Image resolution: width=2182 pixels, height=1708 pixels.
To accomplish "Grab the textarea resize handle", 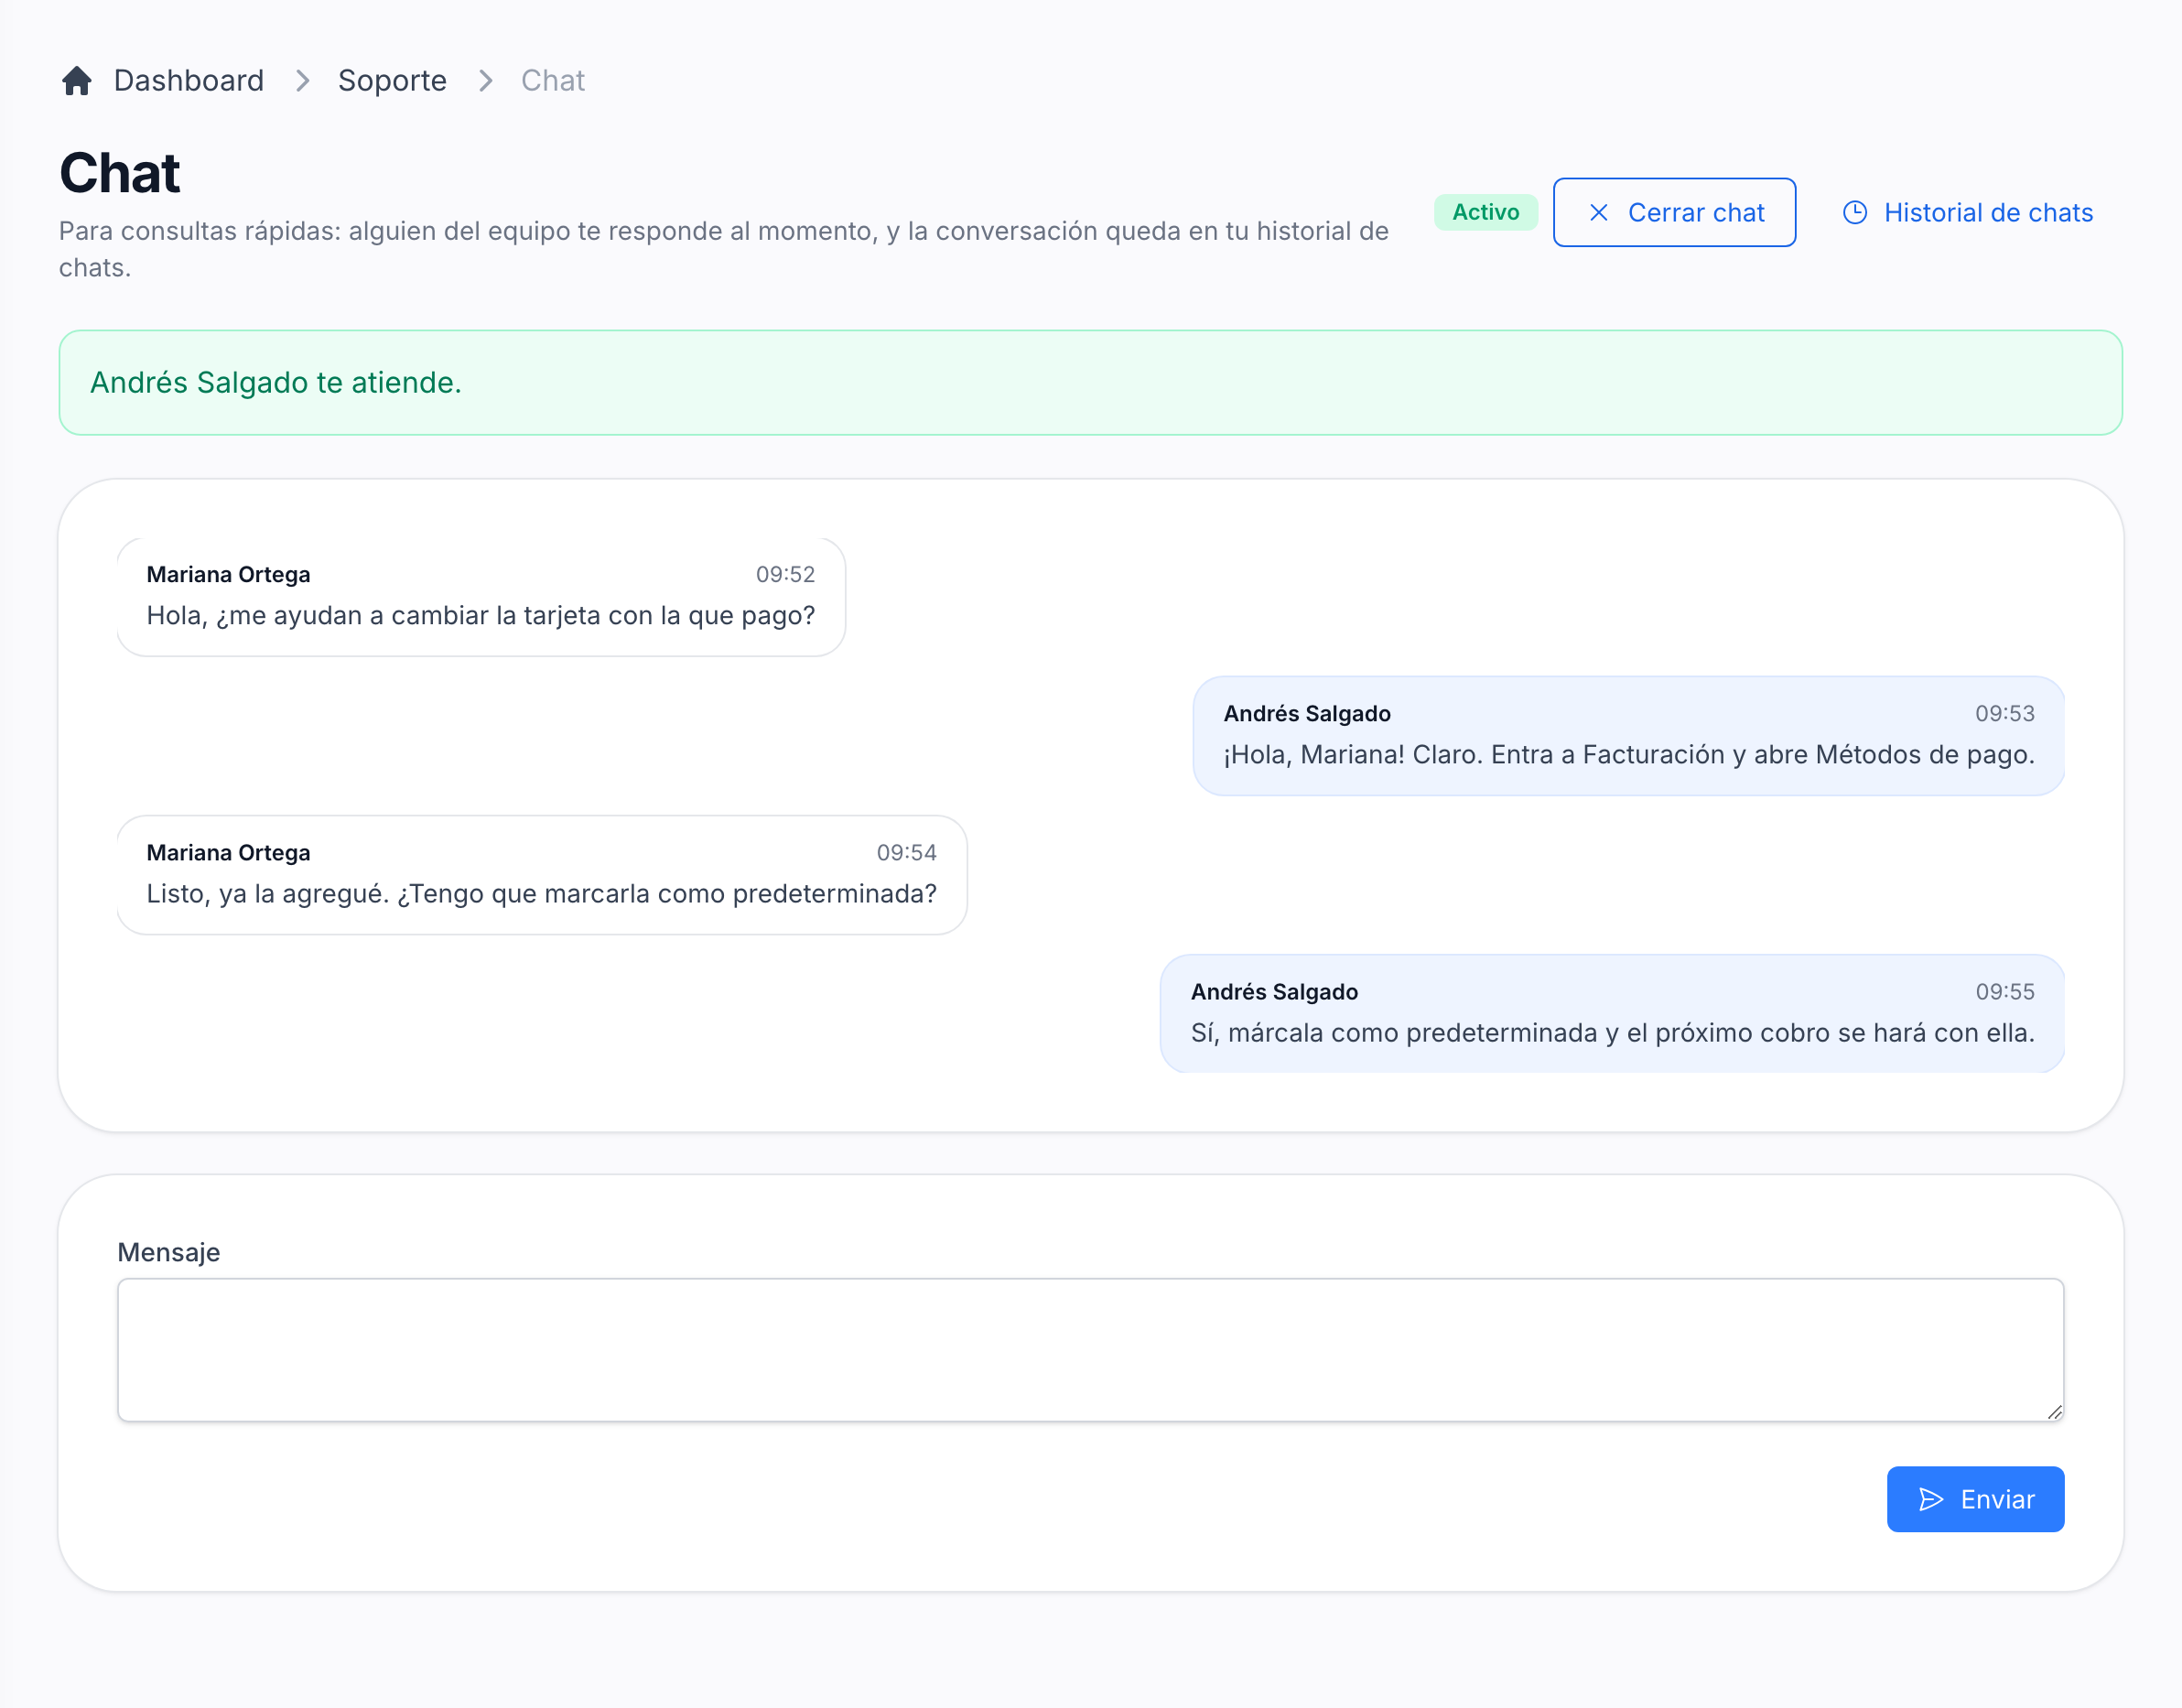I will click(2054, 1411).
